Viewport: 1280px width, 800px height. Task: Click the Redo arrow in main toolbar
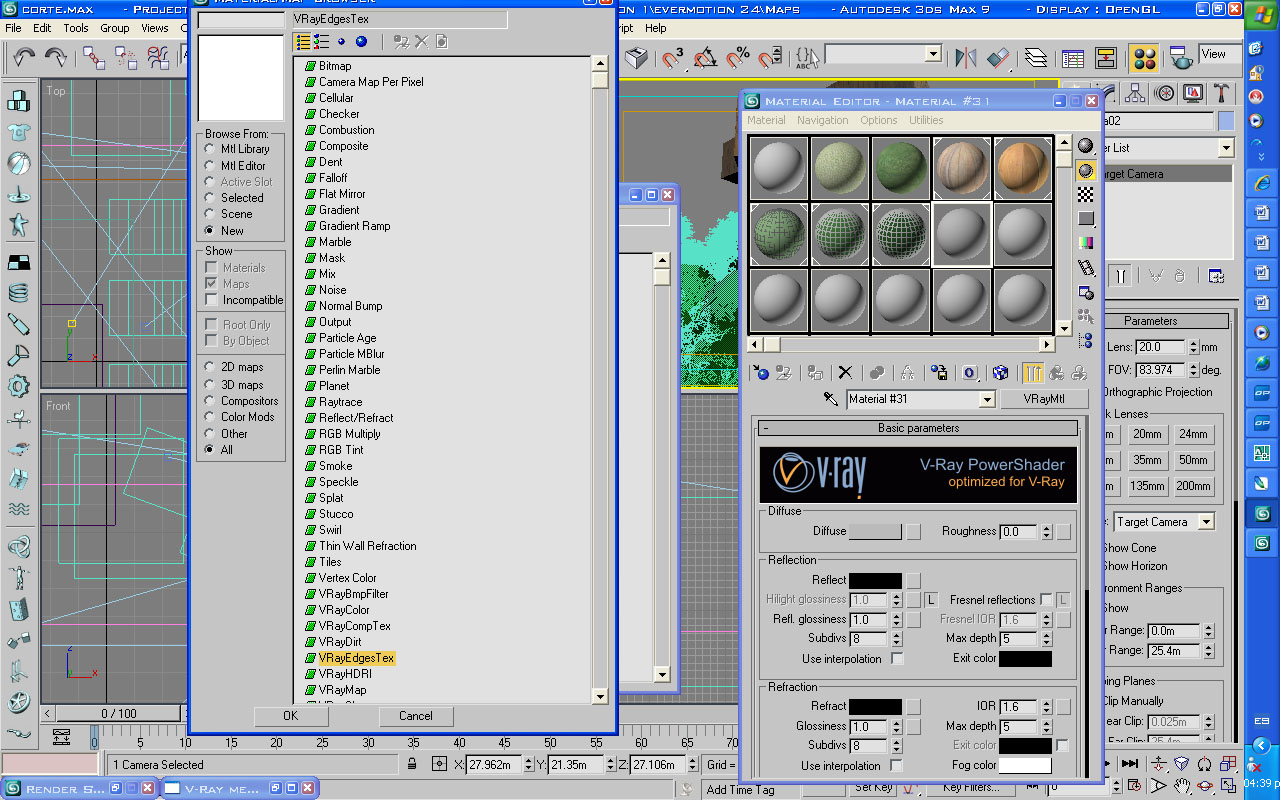[56, 58]
